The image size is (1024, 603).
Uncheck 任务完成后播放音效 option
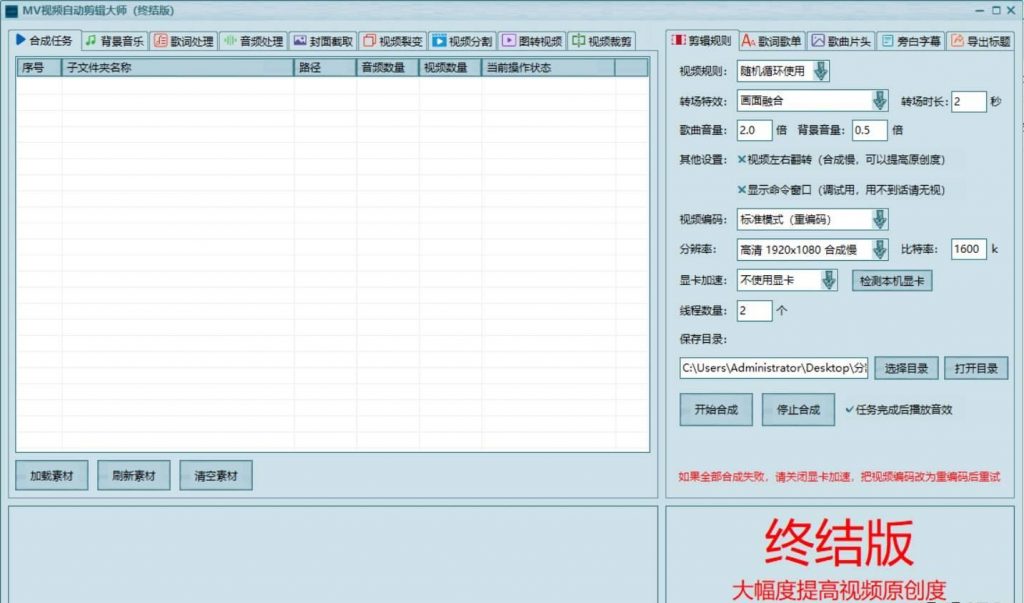pyautogui.click(x=850, y=409)
